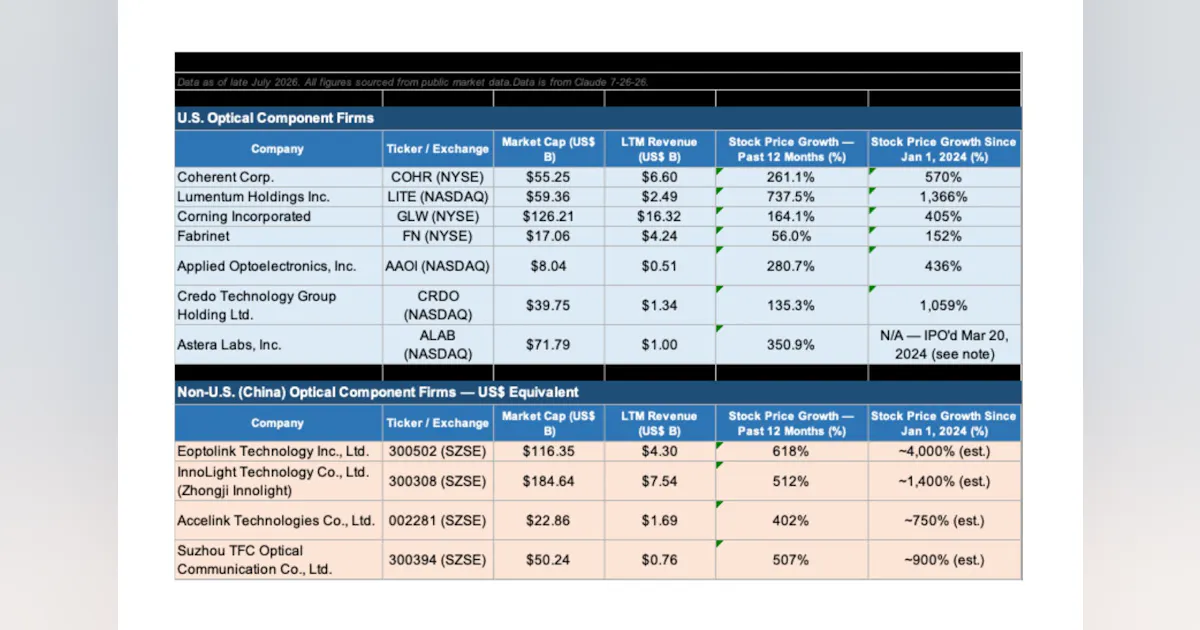Click Applied Optoelectronics' "$0.51" revenue cell
The height and width of the screenshot is (630, 1200).
point(660,266)
